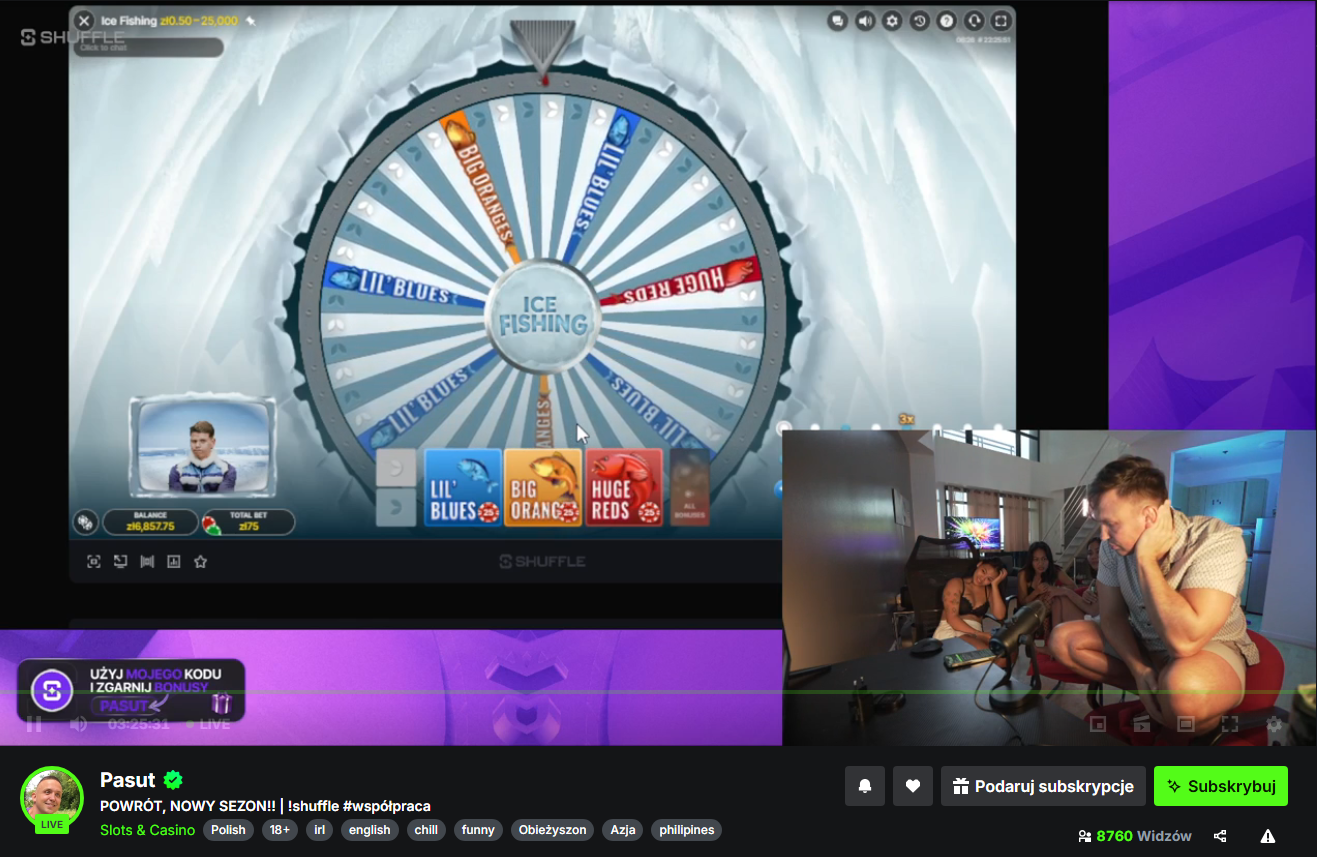Select the irl tag
This screenshot has height=857, width=1317.
tap(319, 830)
